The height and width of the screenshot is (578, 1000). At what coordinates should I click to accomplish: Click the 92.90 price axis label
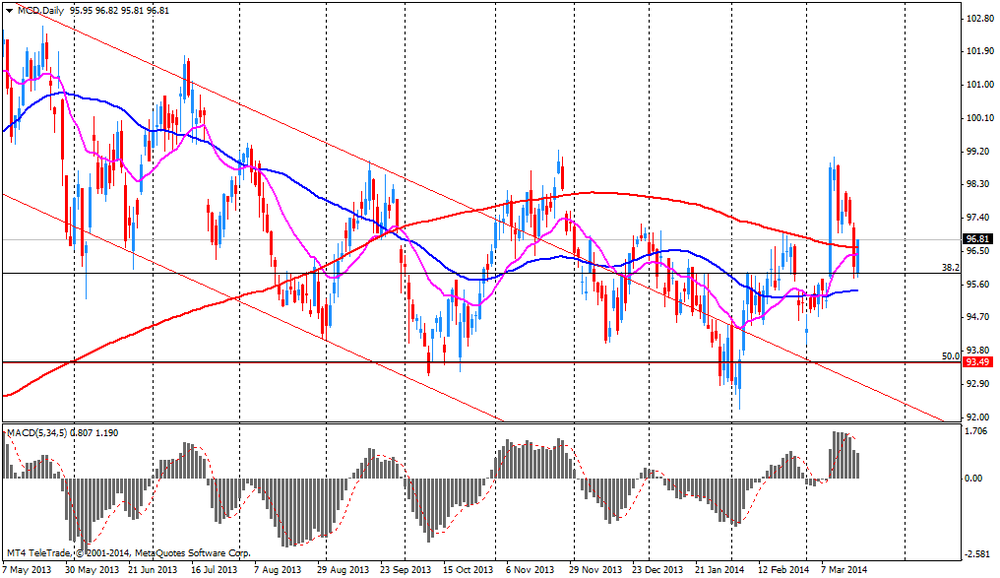(x=980, y=383)
